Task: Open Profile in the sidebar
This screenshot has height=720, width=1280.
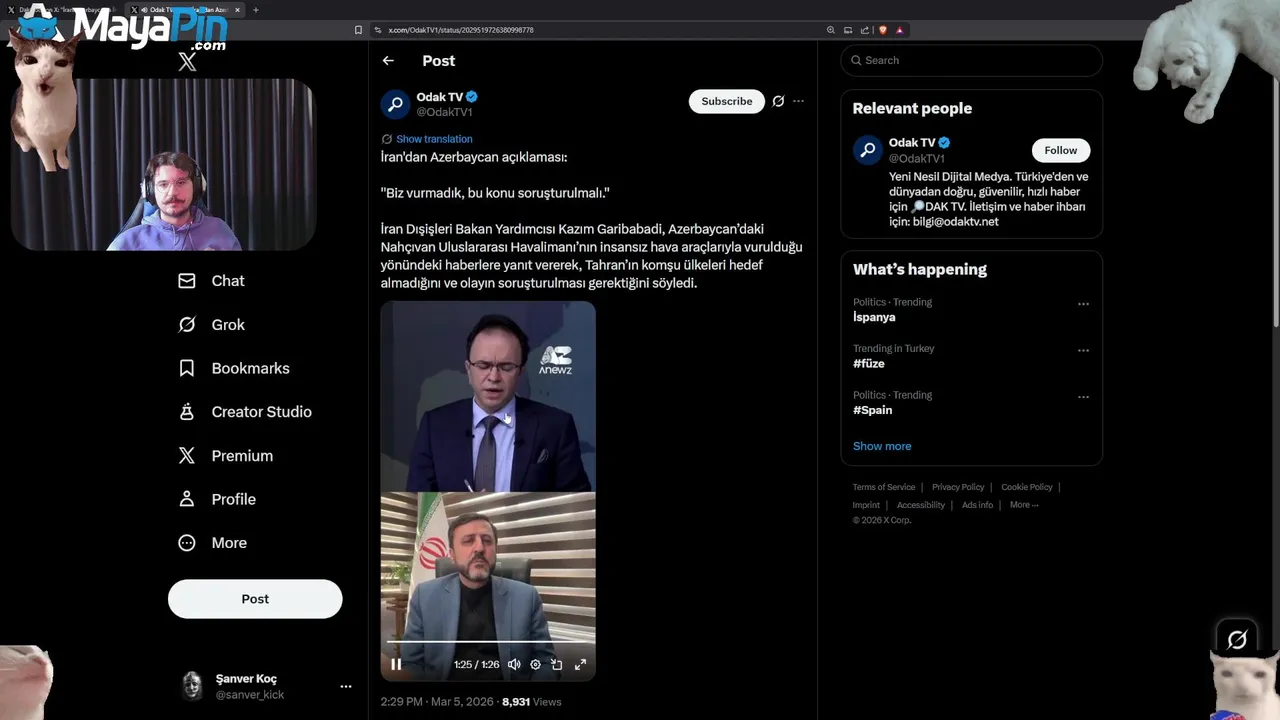Action: (x=217, y=499)
